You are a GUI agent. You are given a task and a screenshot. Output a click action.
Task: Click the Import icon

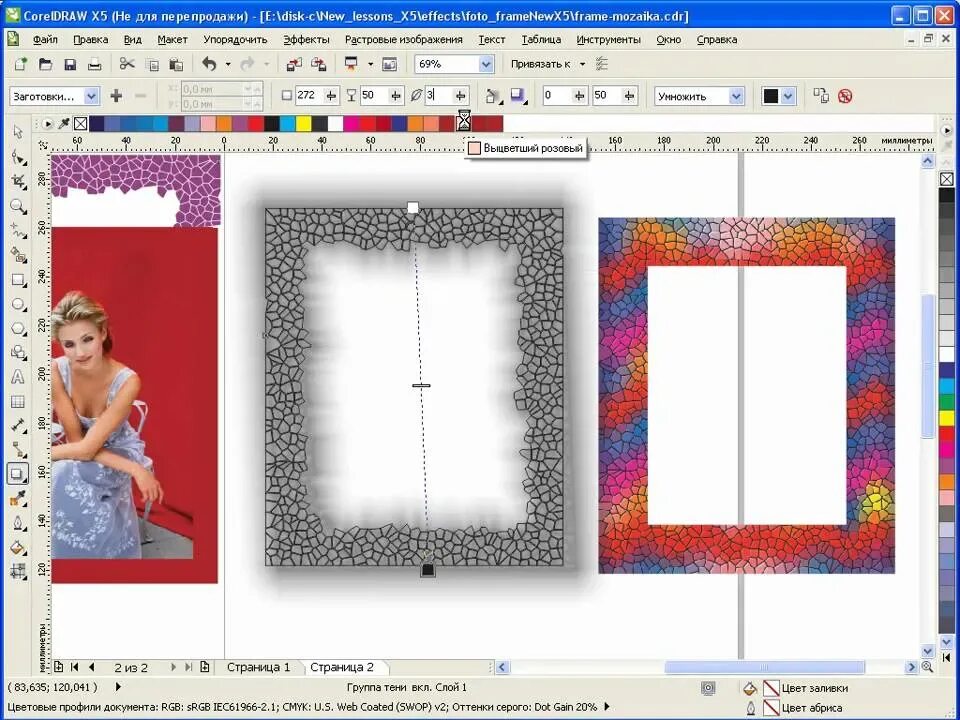coord(294,64)
